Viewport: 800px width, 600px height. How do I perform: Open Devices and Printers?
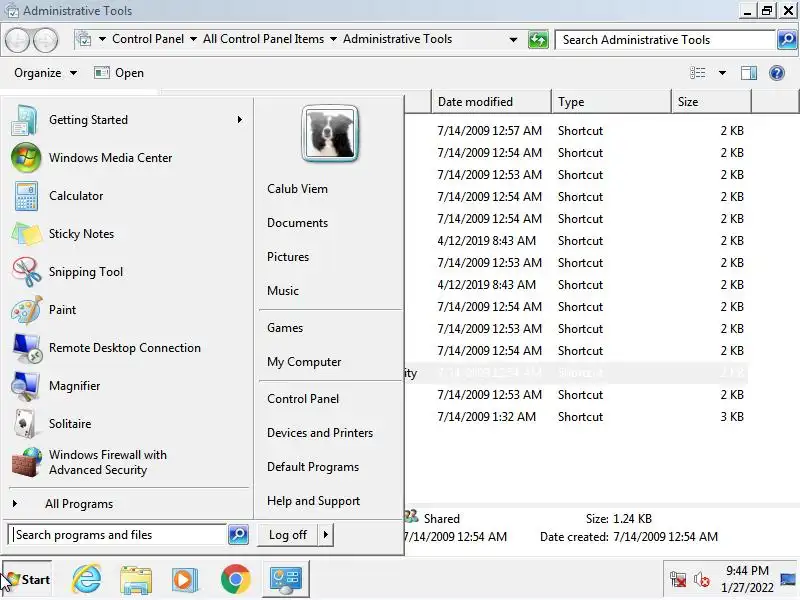point(320,433)
